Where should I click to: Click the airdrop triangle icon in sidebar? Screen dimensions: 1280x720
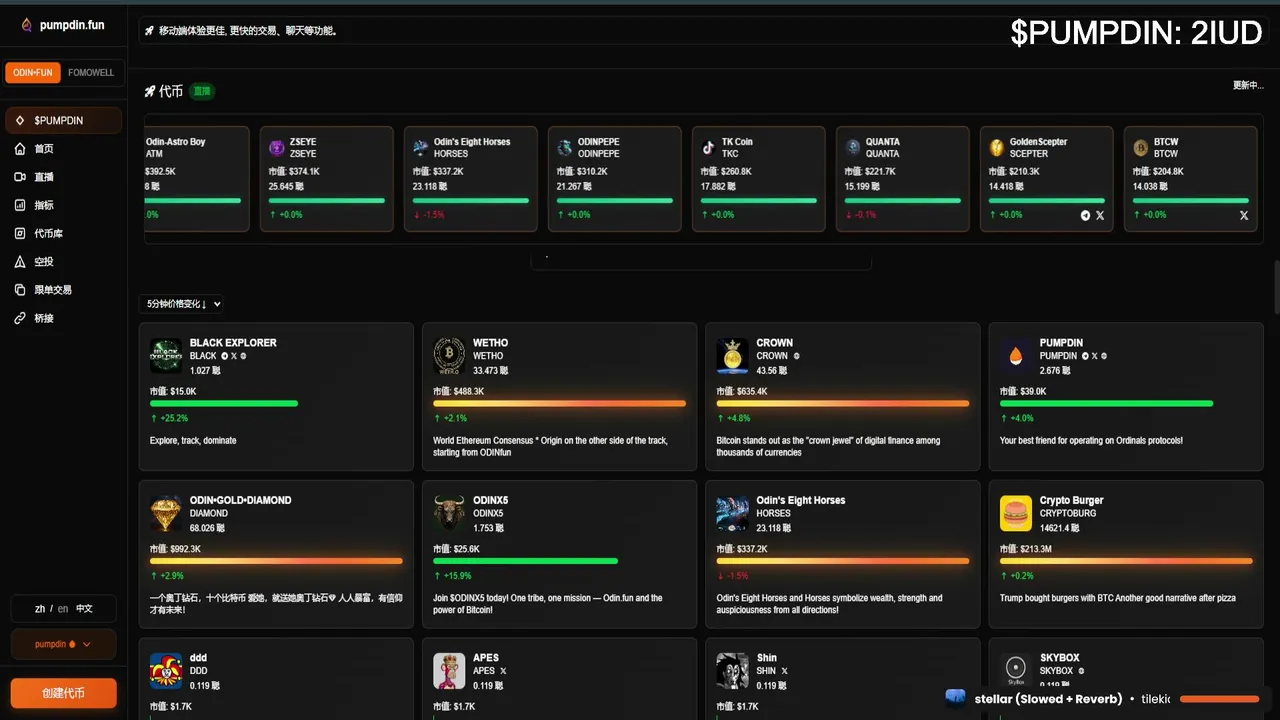pyautogui.click(x=20, y=262)
